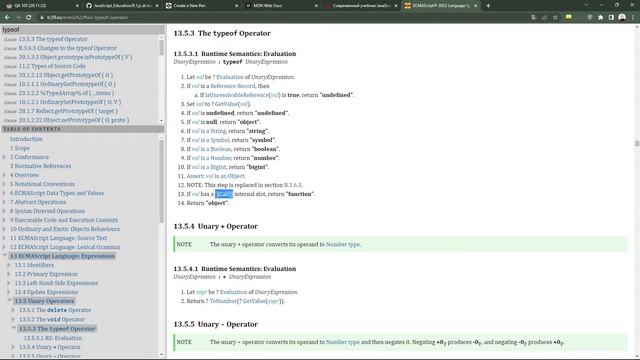Click the translate page icon

[533, 18]
